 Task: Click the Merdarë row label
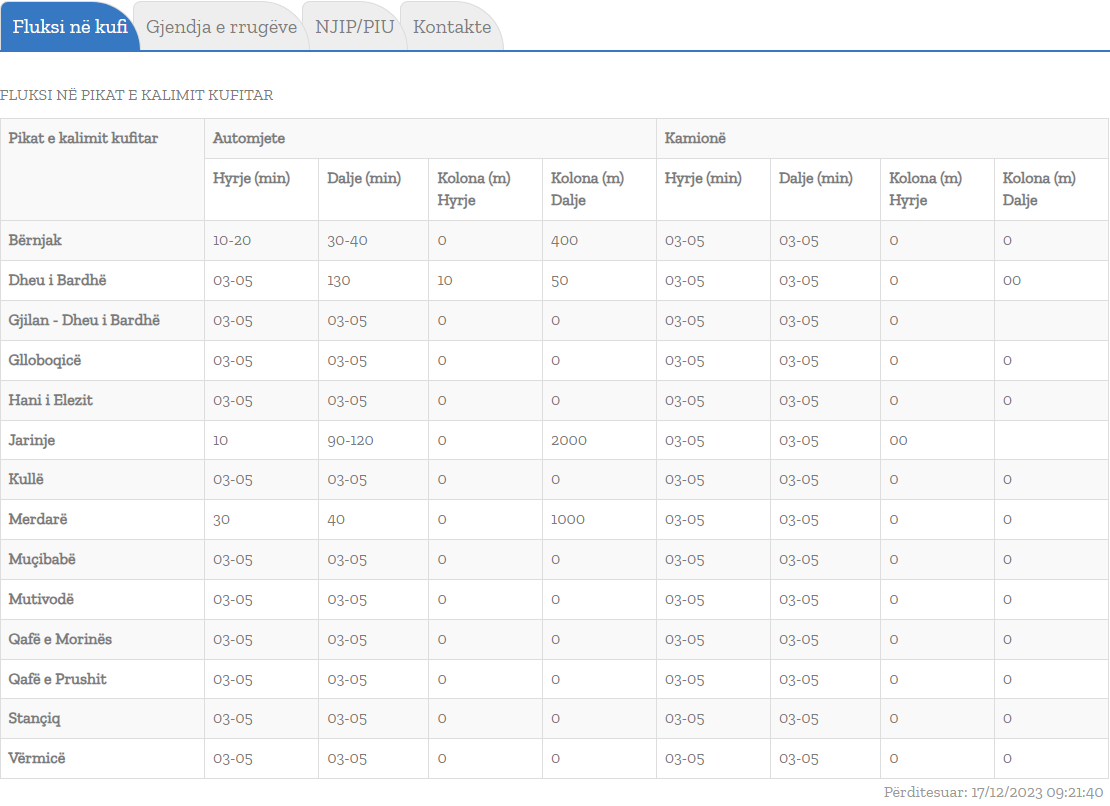click(38, 519)
